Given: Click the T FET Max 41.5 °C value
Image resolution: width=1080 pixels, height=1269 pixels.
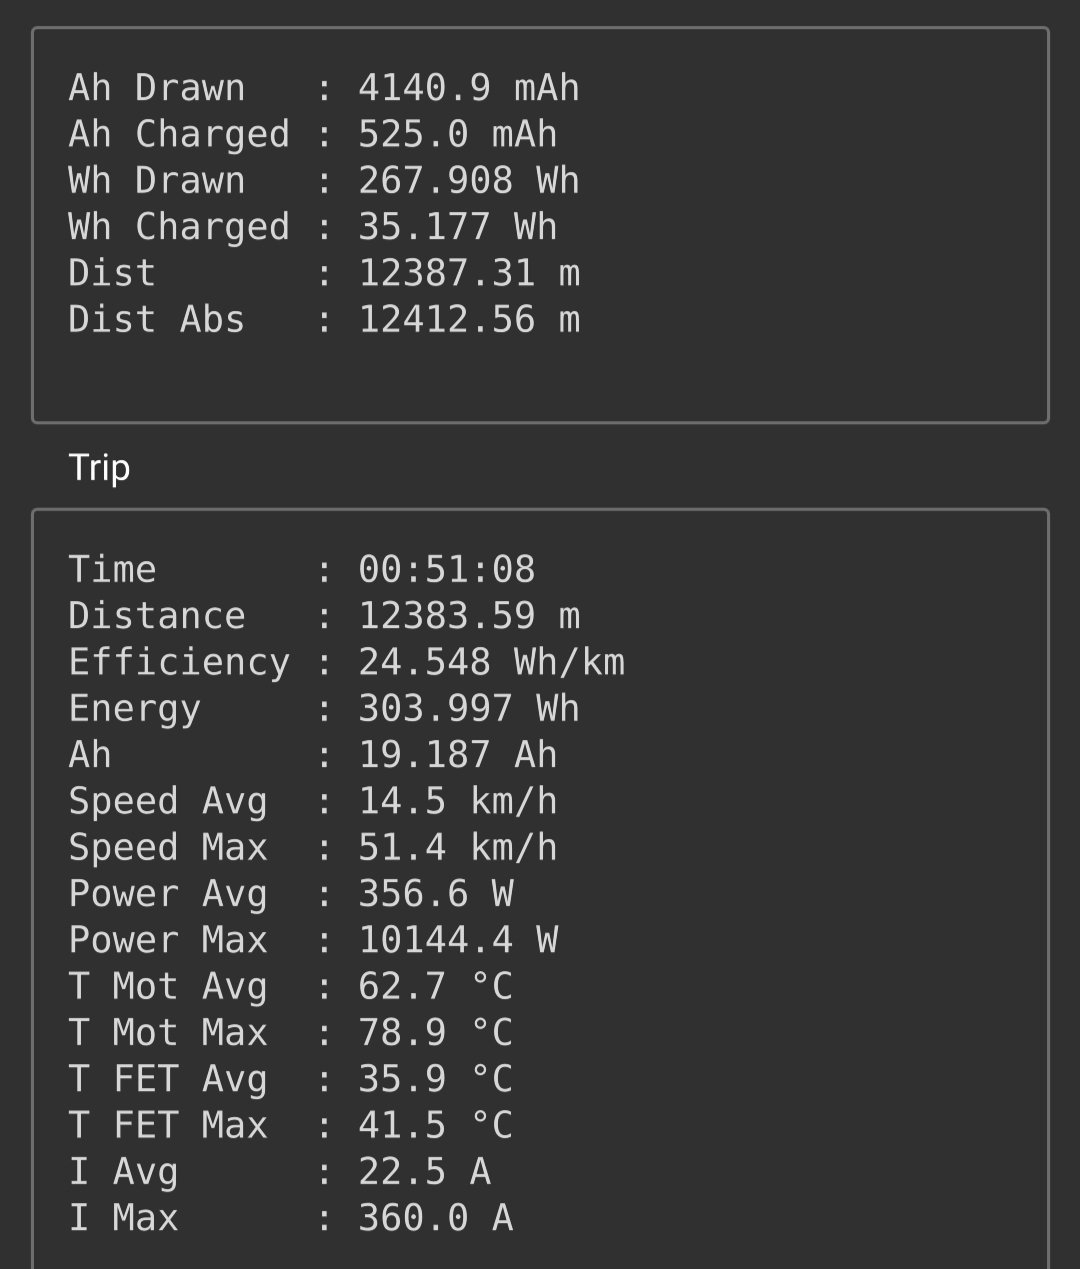Looking at the screenshot, I should pyautogui.click(x=435, y=1126).
